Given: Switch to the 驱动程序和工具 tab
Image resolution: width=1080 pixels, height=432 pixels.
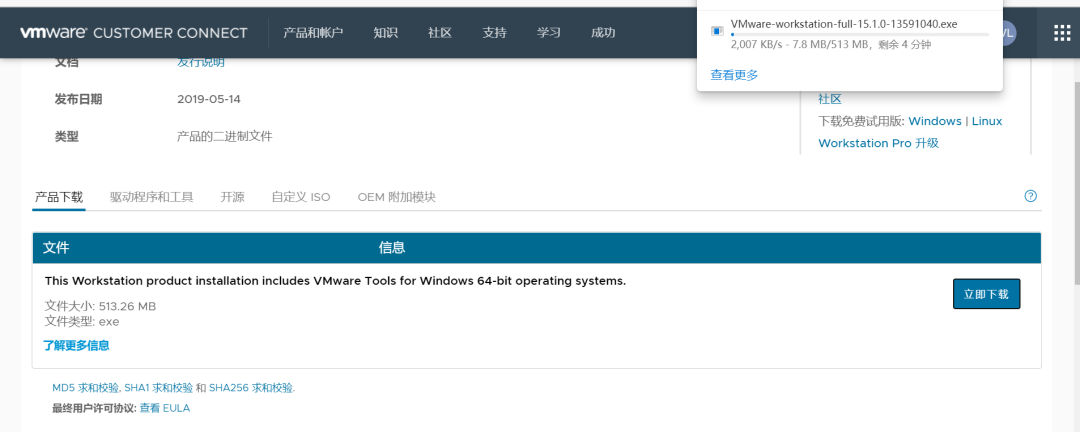Looking at the screenshot, I should [152, 197].
